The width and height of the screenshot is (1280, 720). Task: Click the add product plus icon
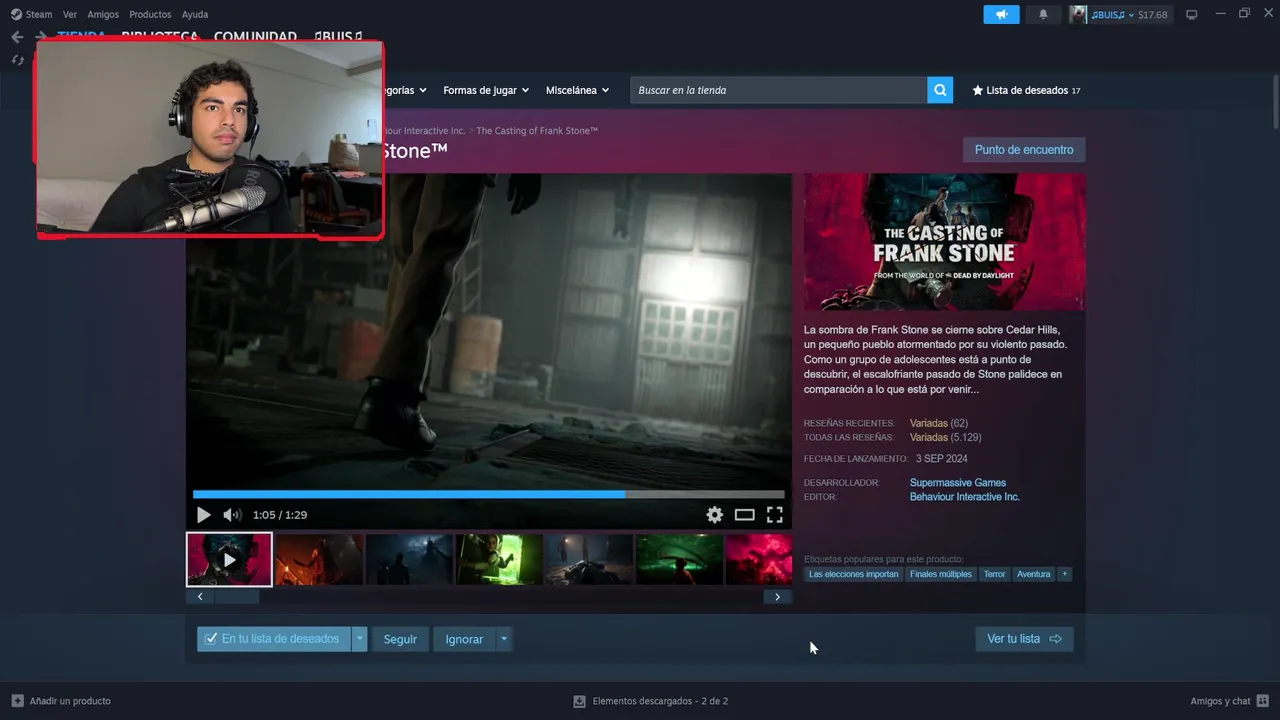(x=17, y=701)
